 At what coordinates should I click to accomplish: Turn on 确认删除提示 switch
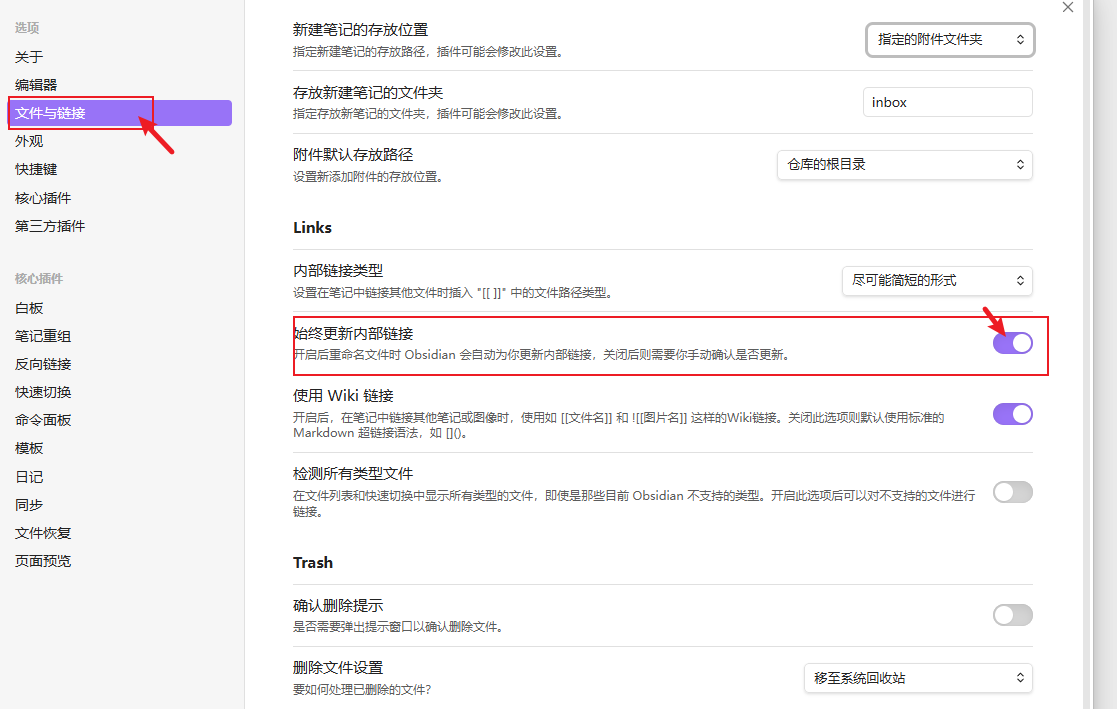1012,615
